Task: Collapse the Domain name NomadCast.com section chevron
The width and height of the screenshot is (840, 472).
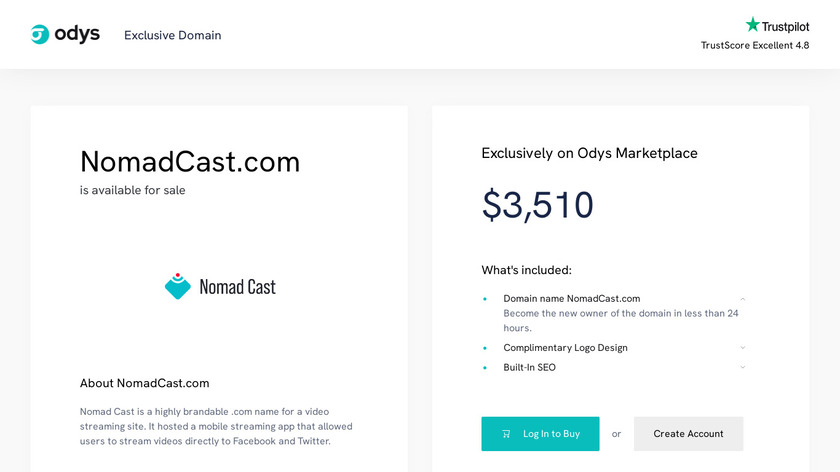Action: click(x=743, y=299)
